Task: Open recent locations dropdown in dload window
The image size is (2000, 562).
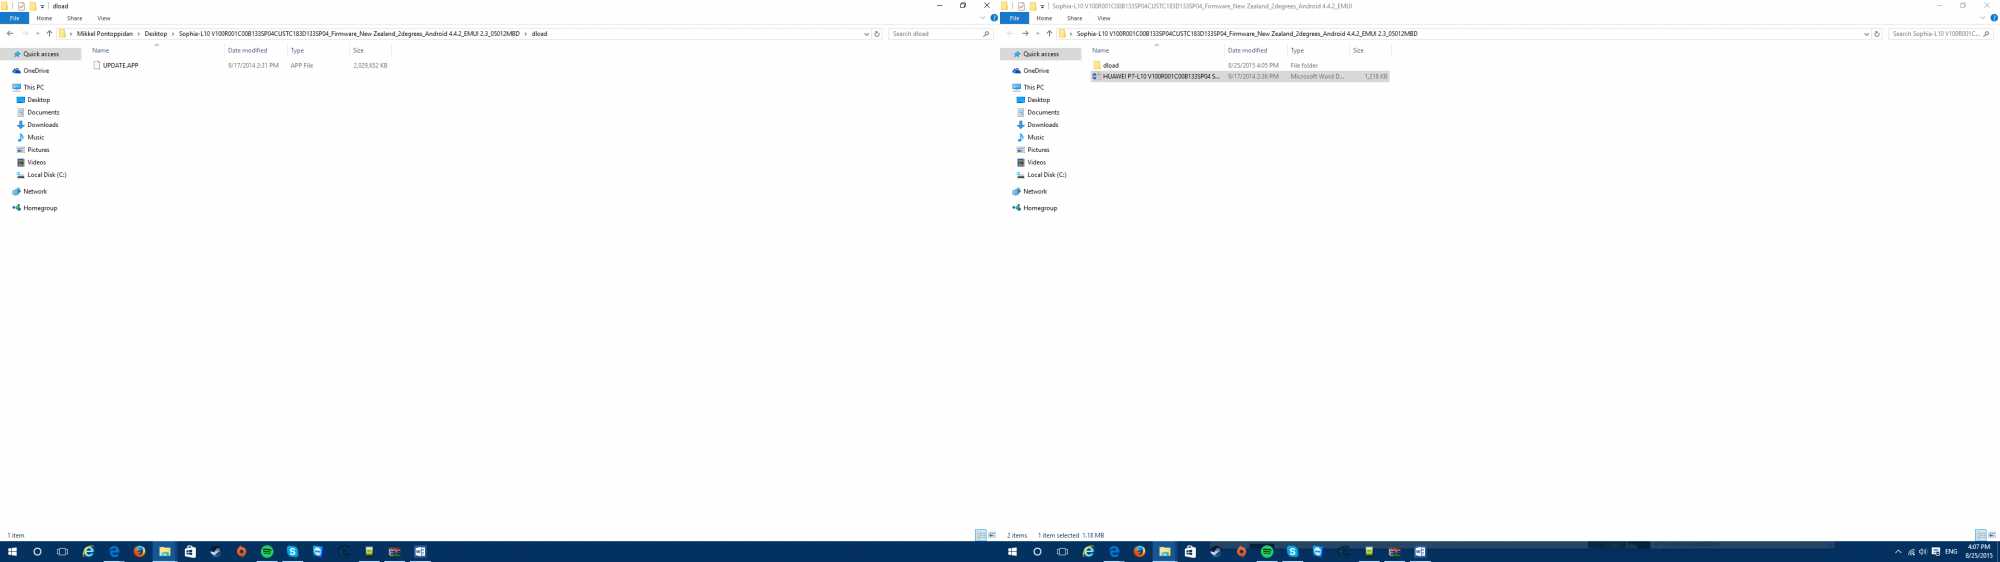Action: pyautogui.click(x=37, y=34)
